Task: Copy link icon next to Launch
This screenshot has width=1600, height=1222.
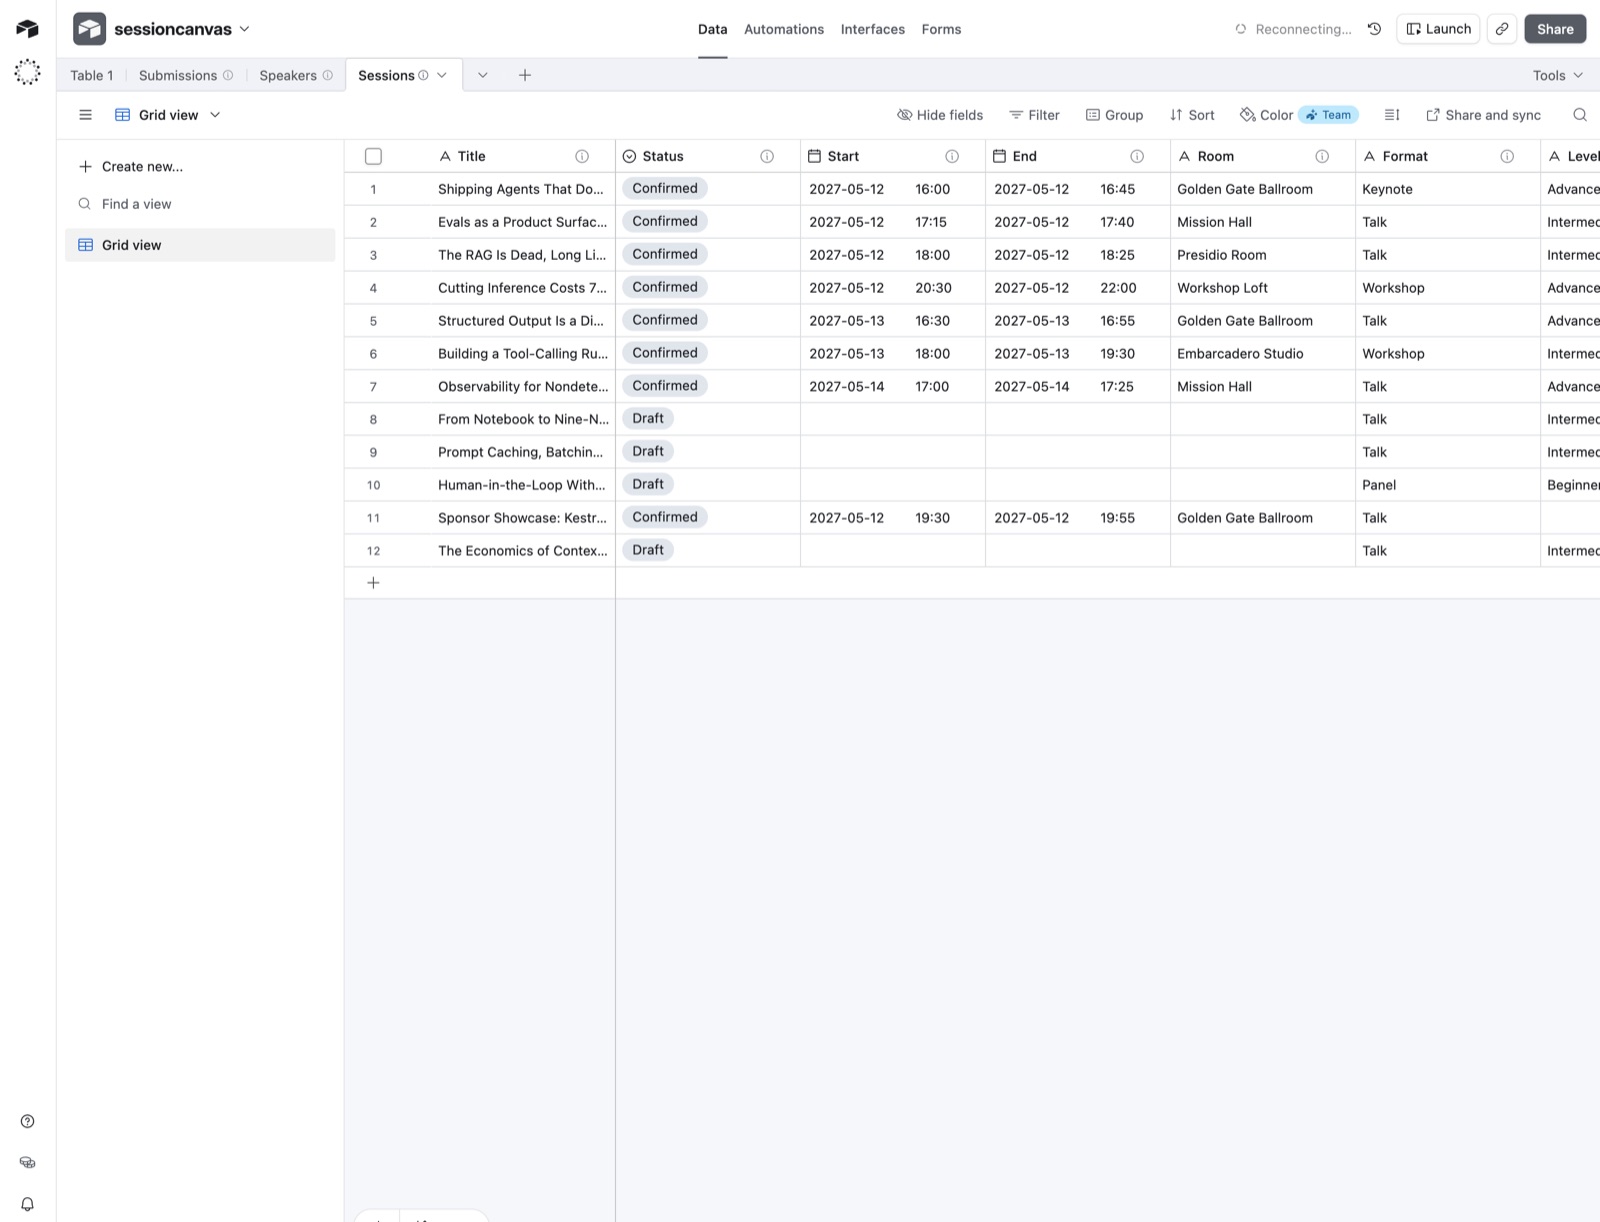Action: (1502, 29)
